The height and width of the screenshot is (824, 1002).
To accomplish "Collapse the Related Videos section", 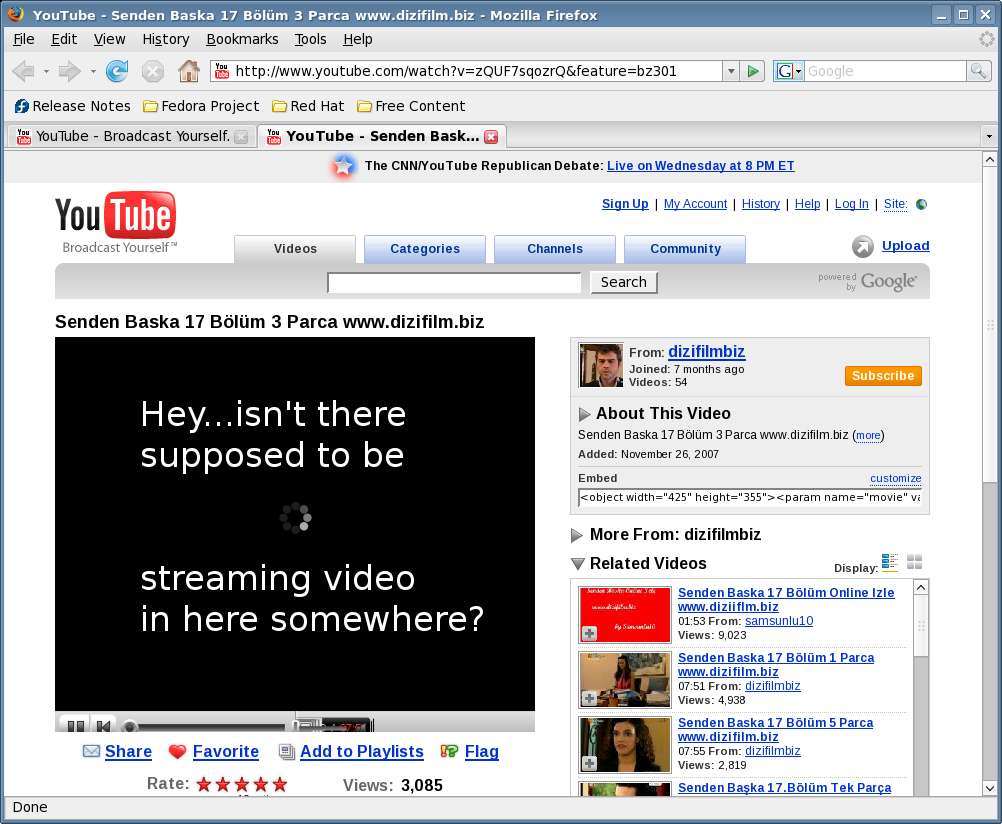I will pos(578,563).
